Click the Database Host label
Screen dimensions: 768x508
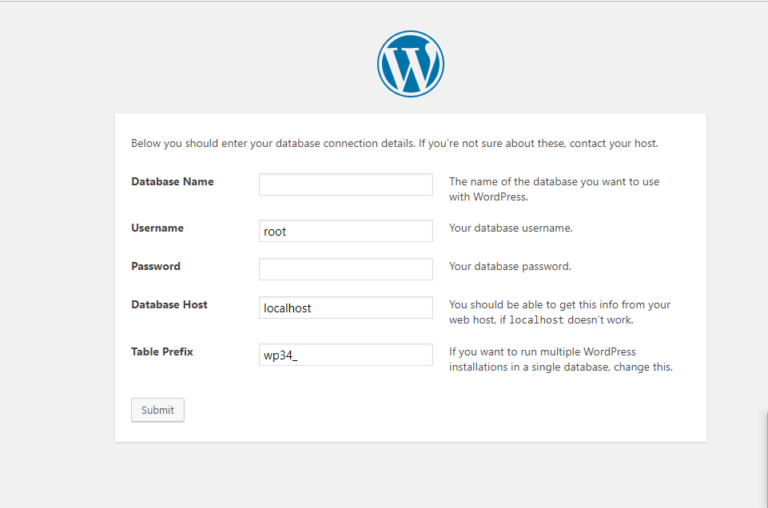(x=169, y=305)
